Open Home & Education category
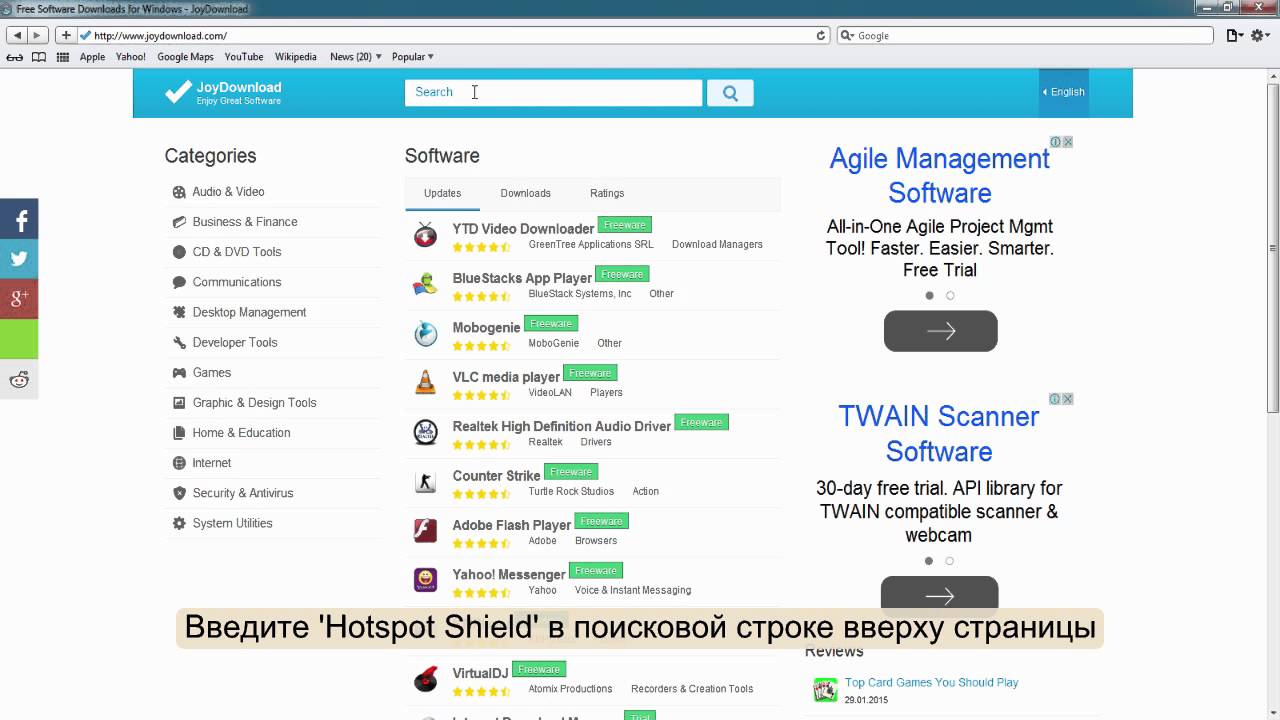The width and height of the screenshot is (1280, 720). pos(241,432)
